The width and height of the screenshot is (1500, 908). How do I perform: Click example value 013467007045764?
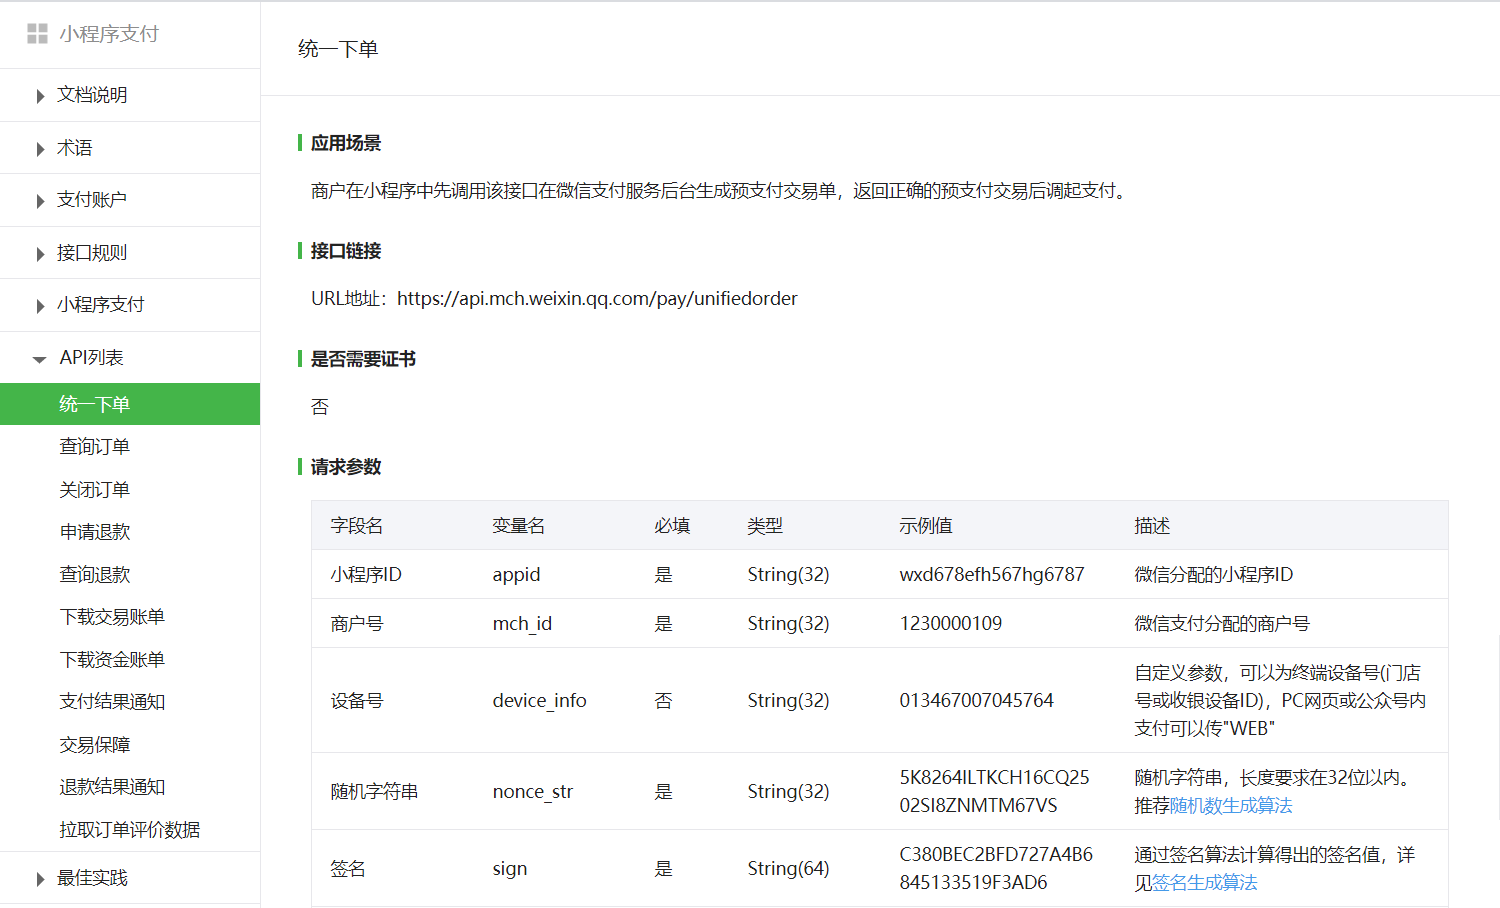point(977,701)
